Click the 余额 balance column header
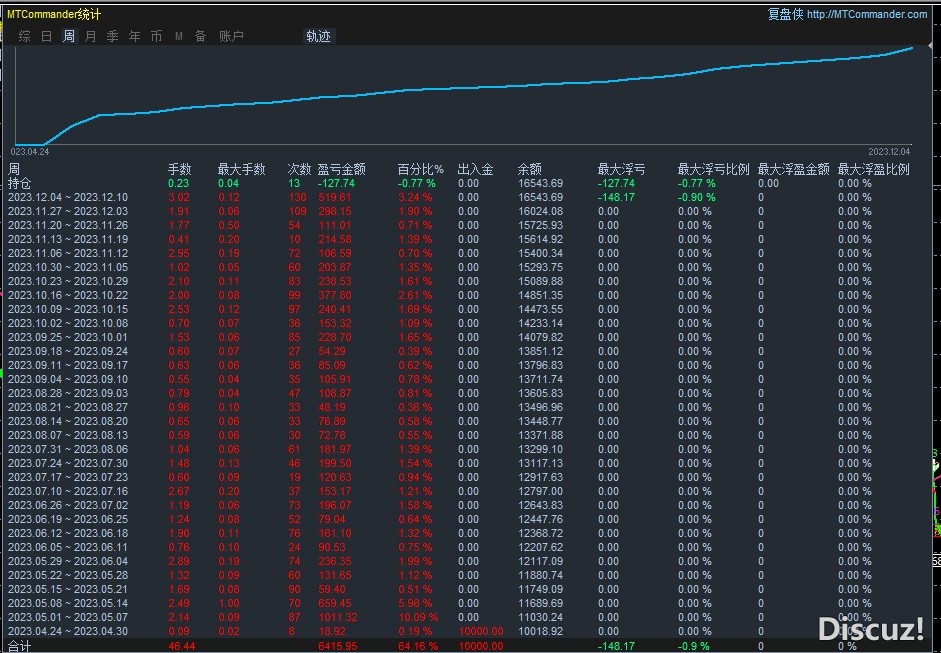The height and width of the screenshot is (653, 941). [x=529, y=169]
